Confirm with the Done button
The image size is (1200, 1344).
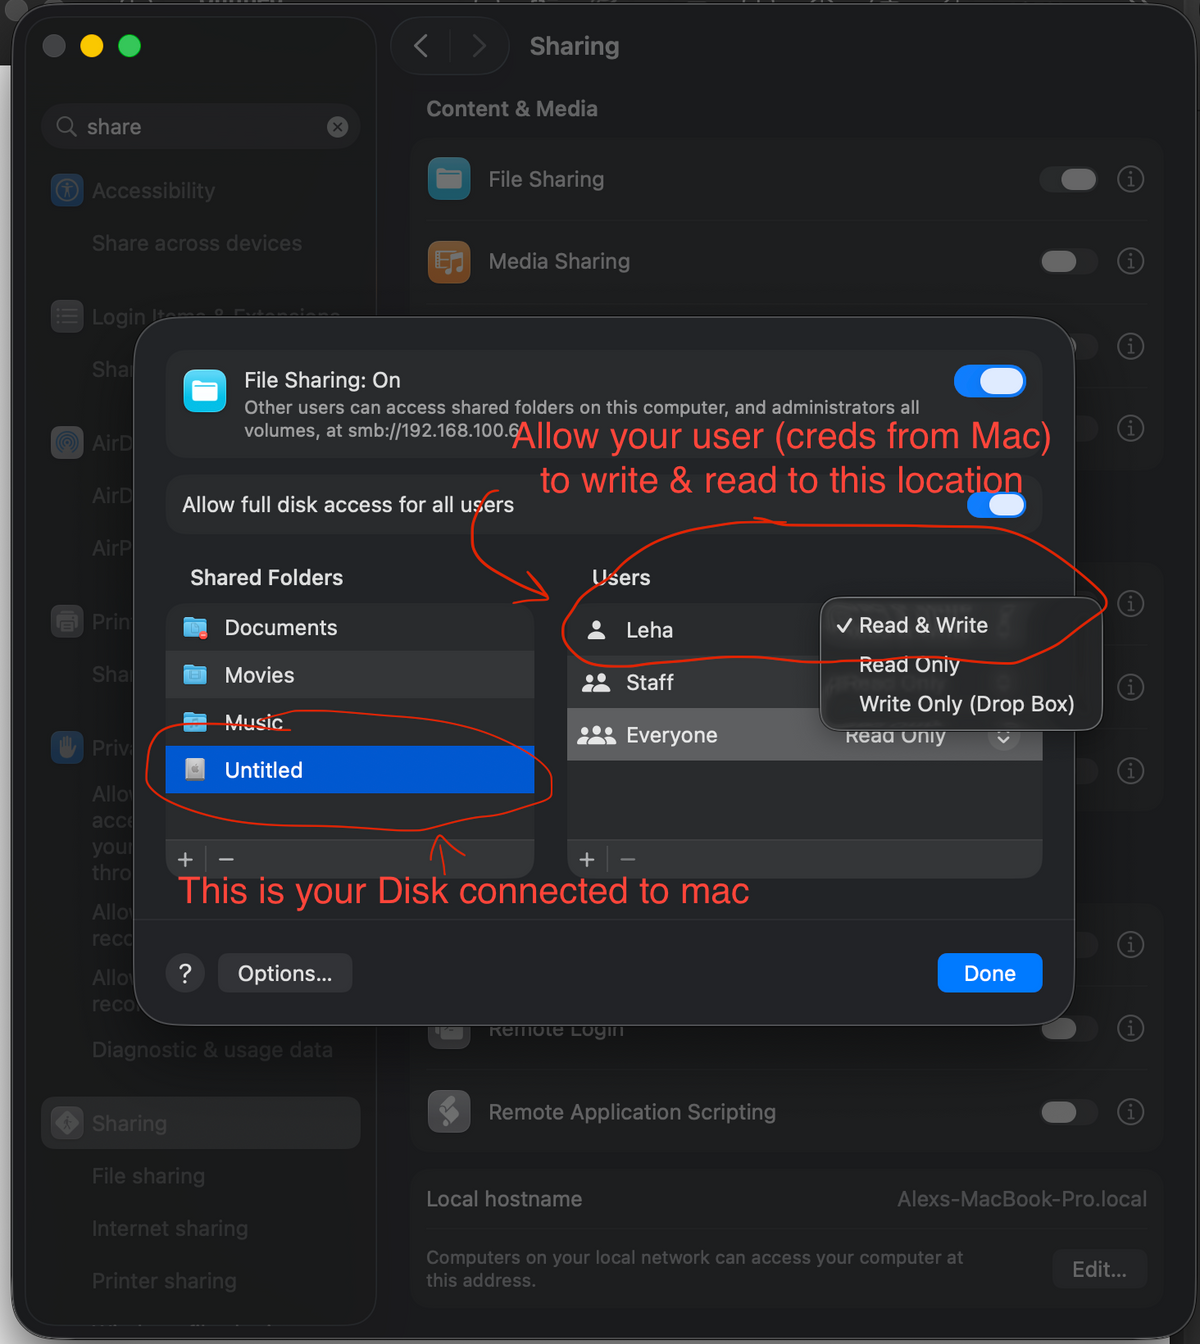[990, 973]
